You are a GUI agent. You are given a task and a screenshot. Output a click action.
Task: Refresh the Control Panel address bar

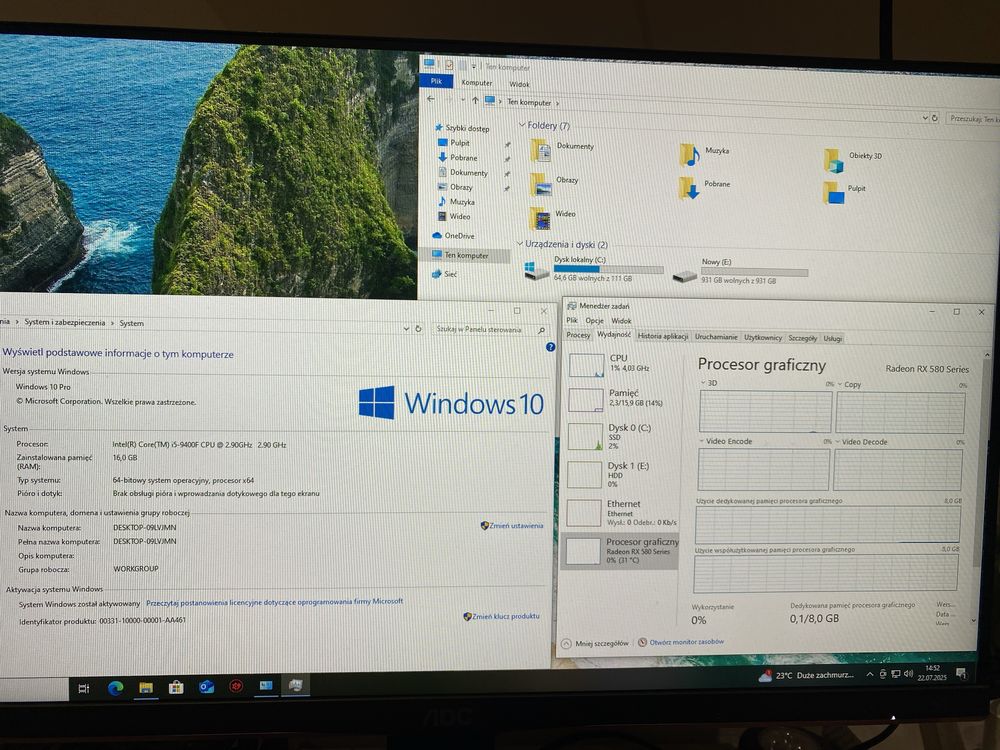418,328
